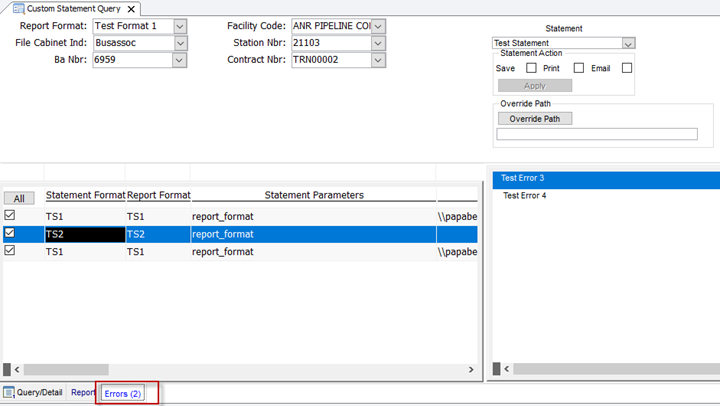Check the Email checkbox
This screenshot has height=406, width=720.
tap(627, 68)
